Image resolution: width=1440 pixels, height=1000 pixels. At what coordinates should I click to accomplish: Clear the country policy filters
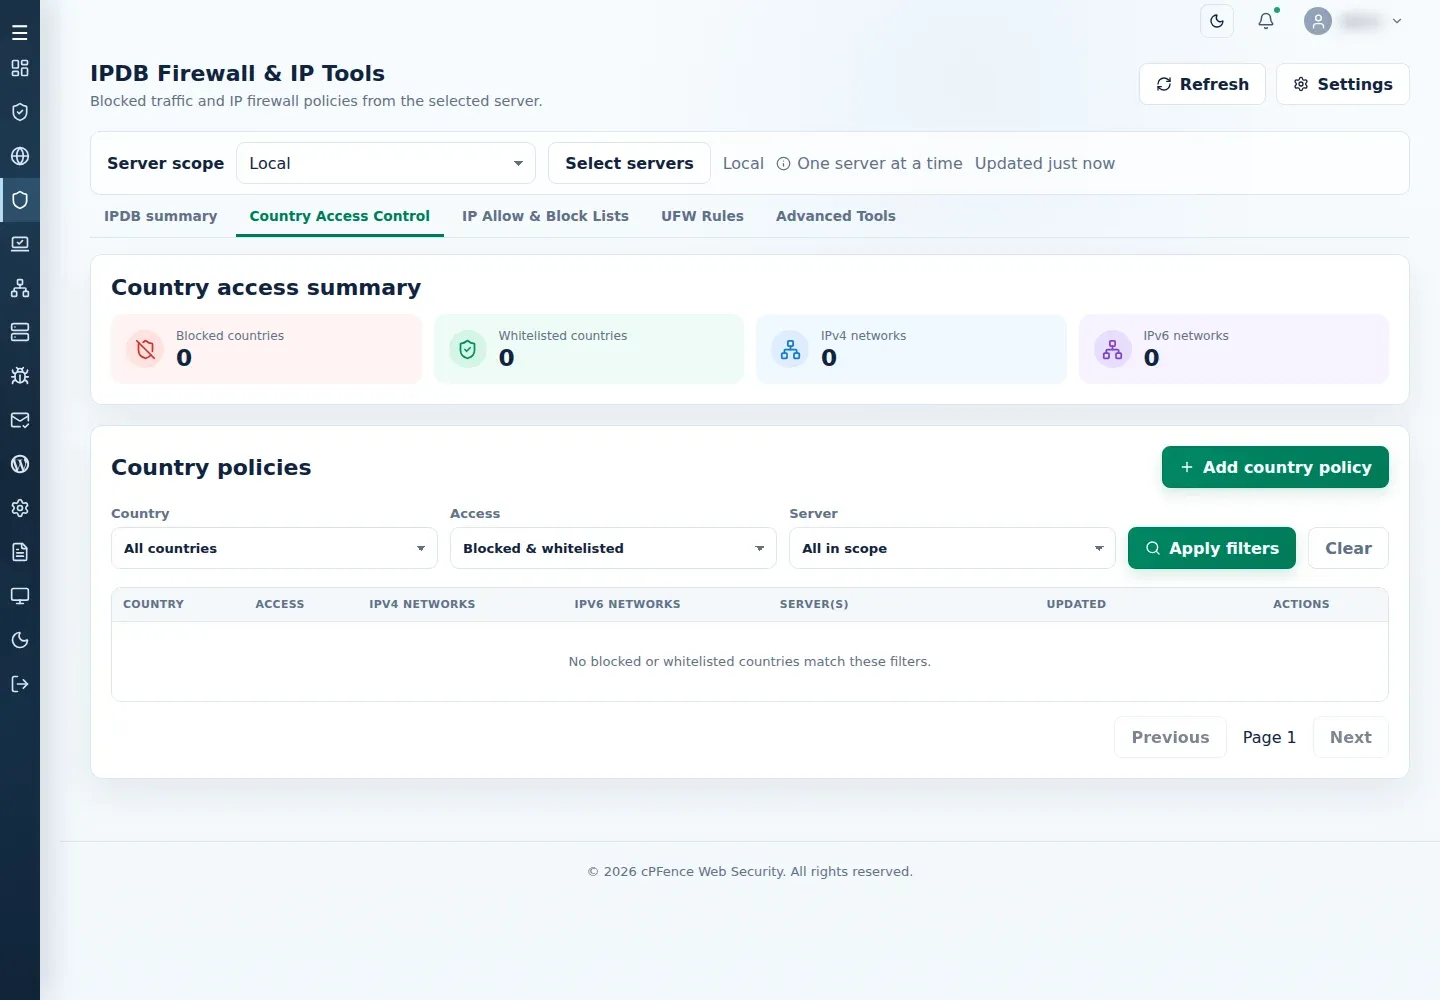1348,548
